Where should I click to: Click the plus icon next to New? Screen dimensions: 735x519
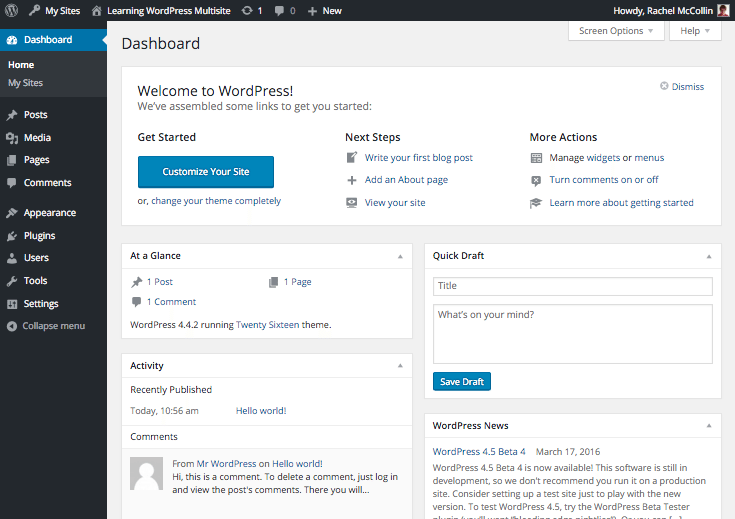(x=312, y=11)
